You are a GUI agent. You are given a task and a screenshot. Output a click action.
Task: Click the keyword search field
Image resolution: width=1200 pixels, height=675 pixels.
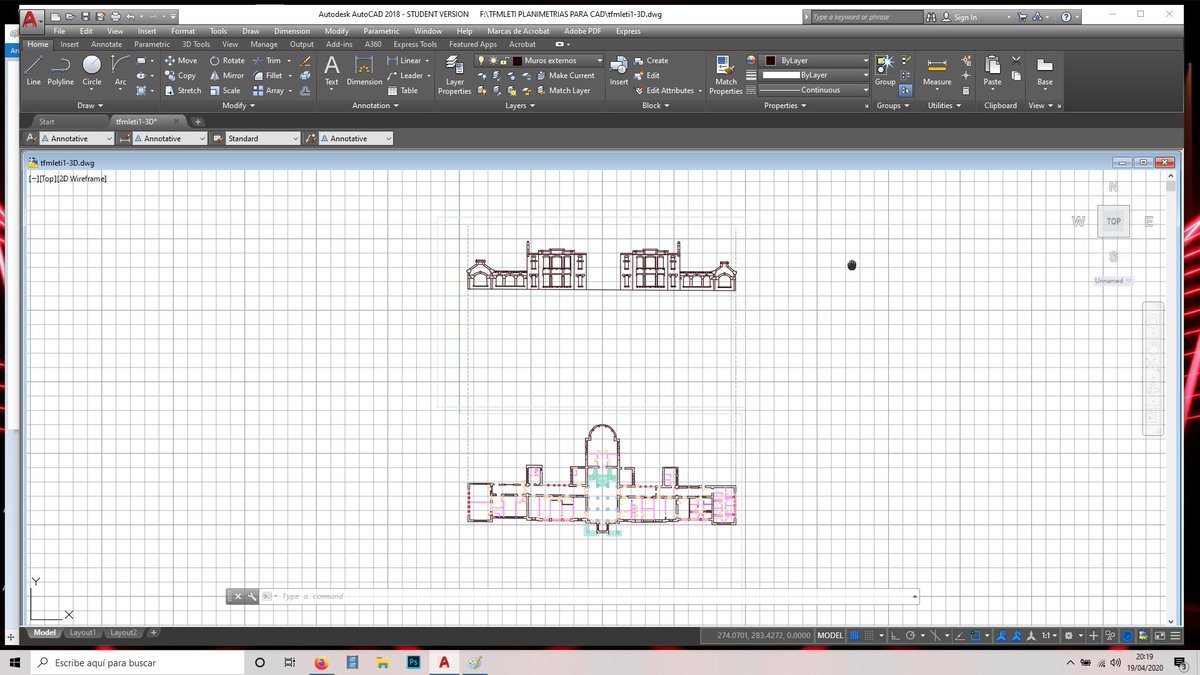click(865, 17)
